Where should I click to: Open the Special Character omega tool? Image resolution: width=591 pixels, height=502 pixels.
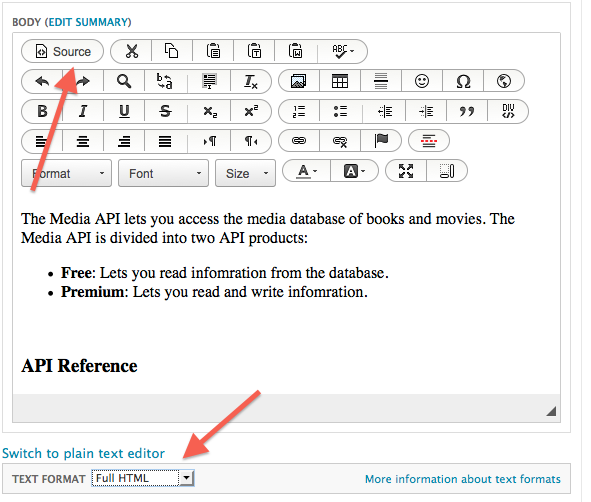pos(463,81)
